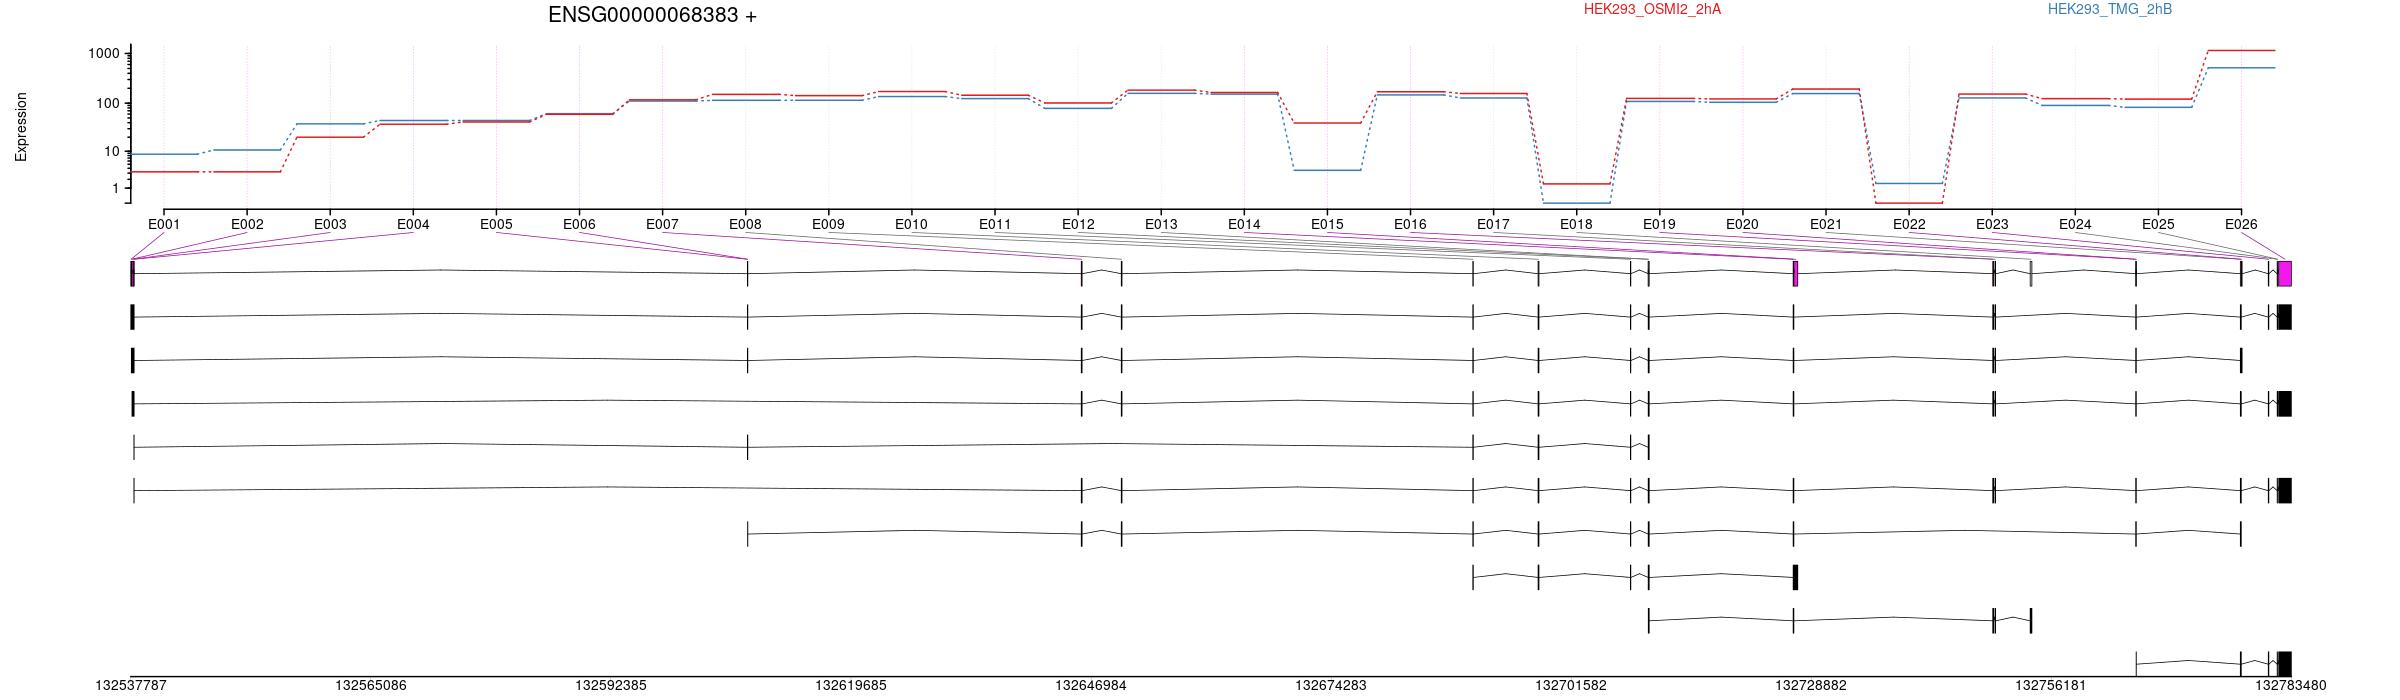Click exon label E006
Viewport: 2400px width, 700px height.
pyautogui.click(x=579, y=224)
